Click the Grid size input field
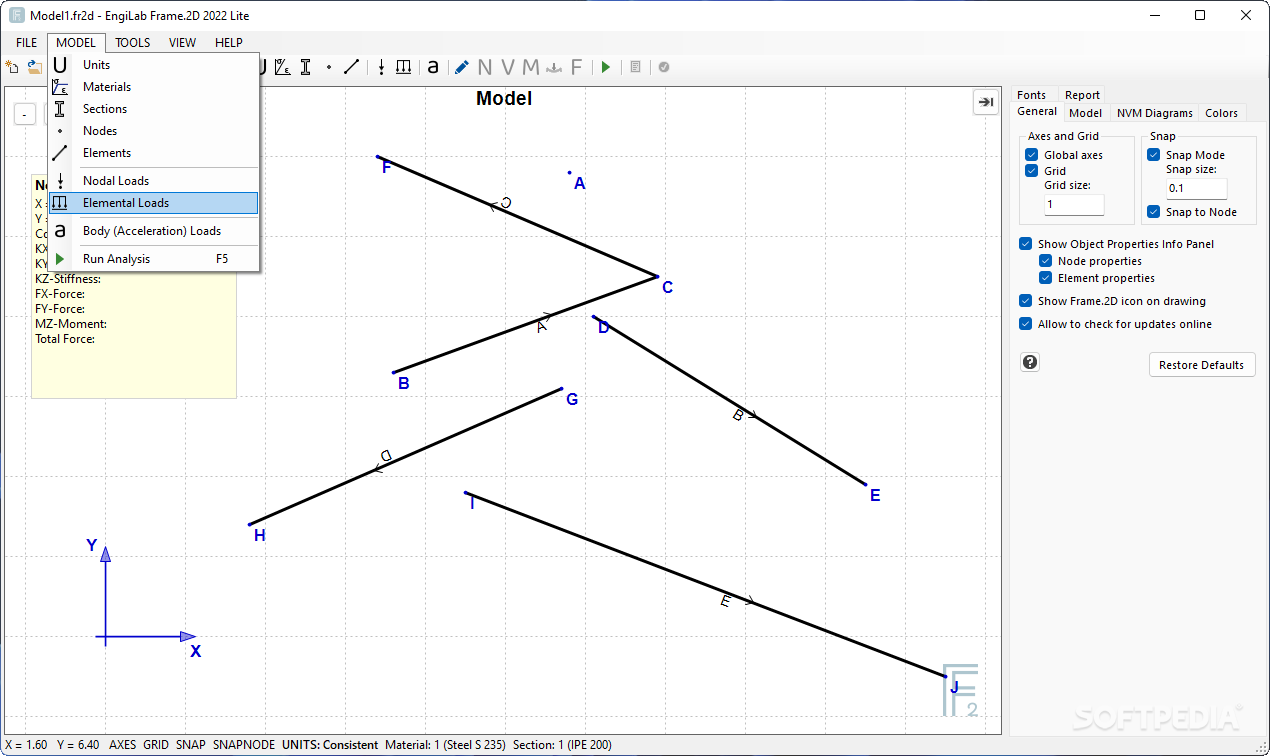Image resolution: width=1270 pixels, height=756 pixels. point(1074,204)
